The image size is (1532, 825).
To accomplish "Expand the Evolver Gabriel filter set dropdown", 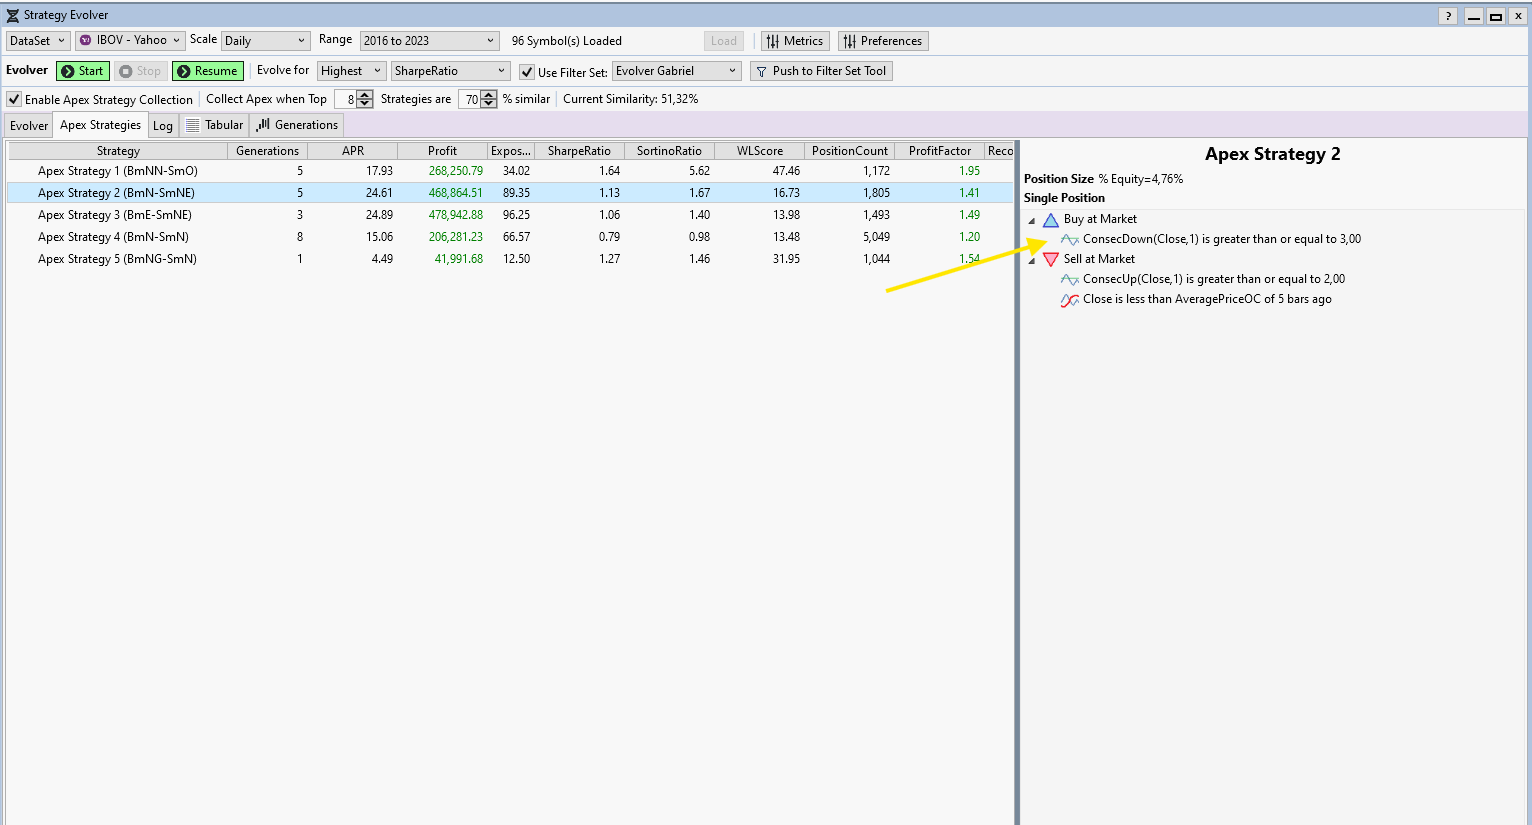I will click(676, 71).
